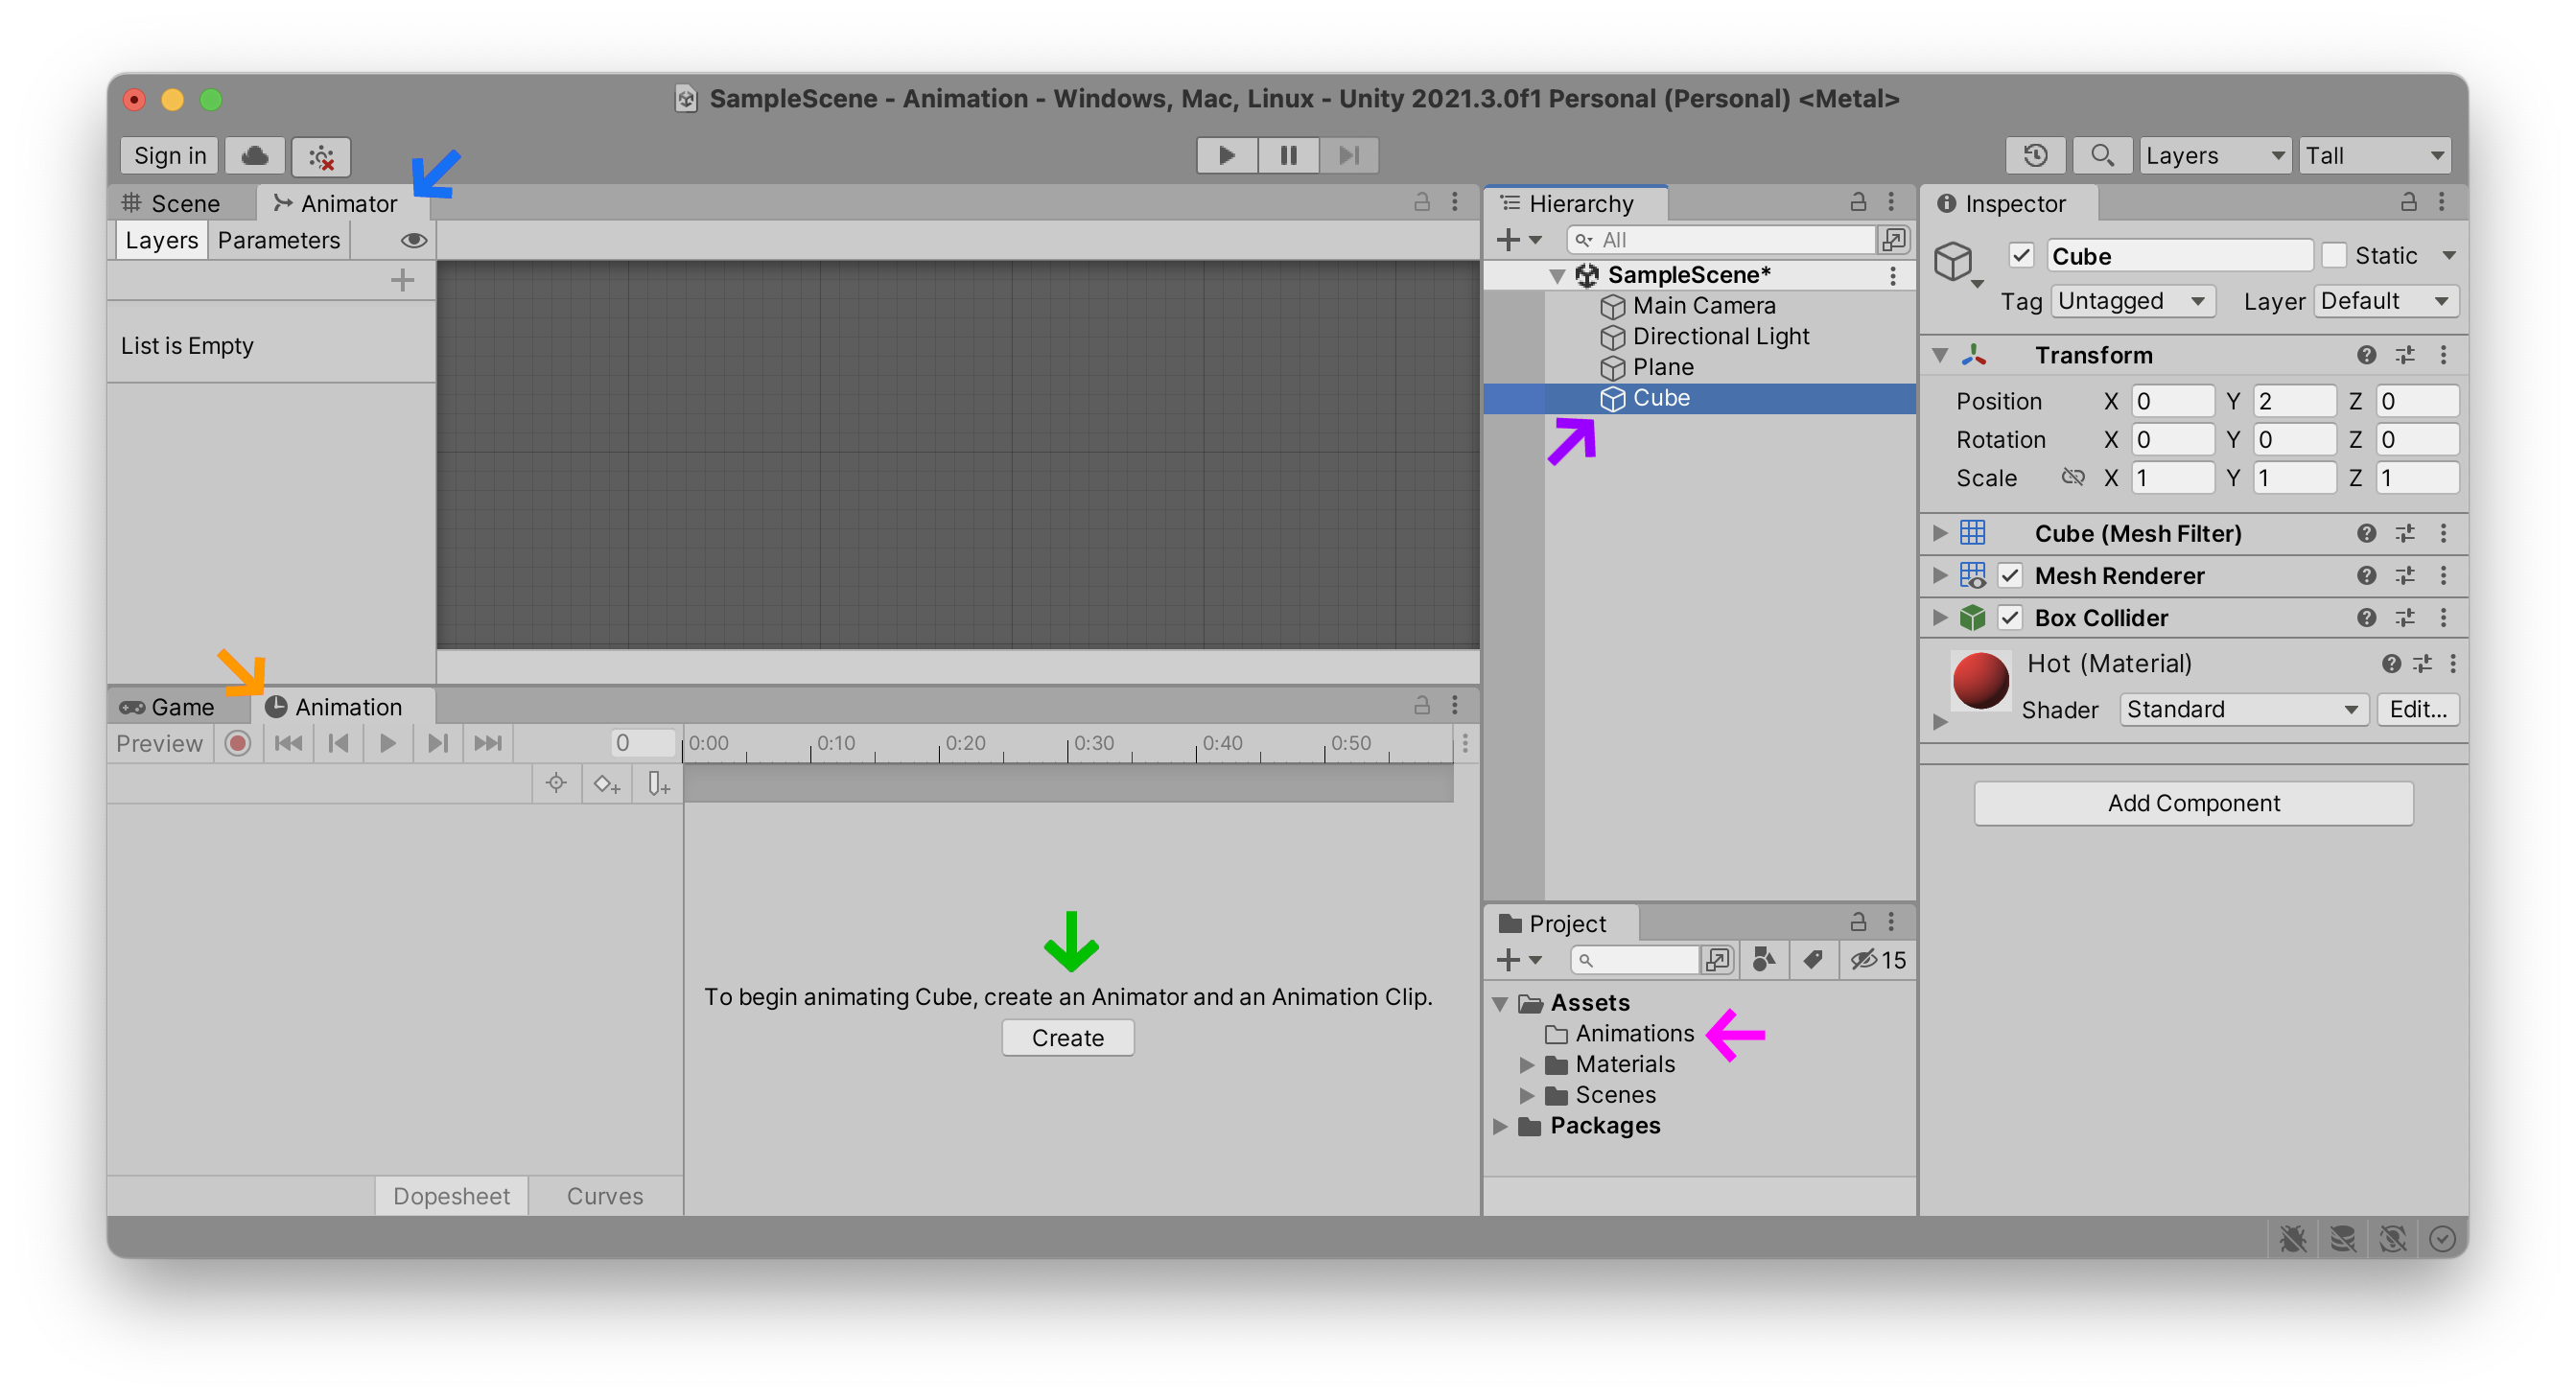Switch to the Parameters tab in Animator
Viewport: 2576px width, 1400px height.
click(x=279, y=240)
